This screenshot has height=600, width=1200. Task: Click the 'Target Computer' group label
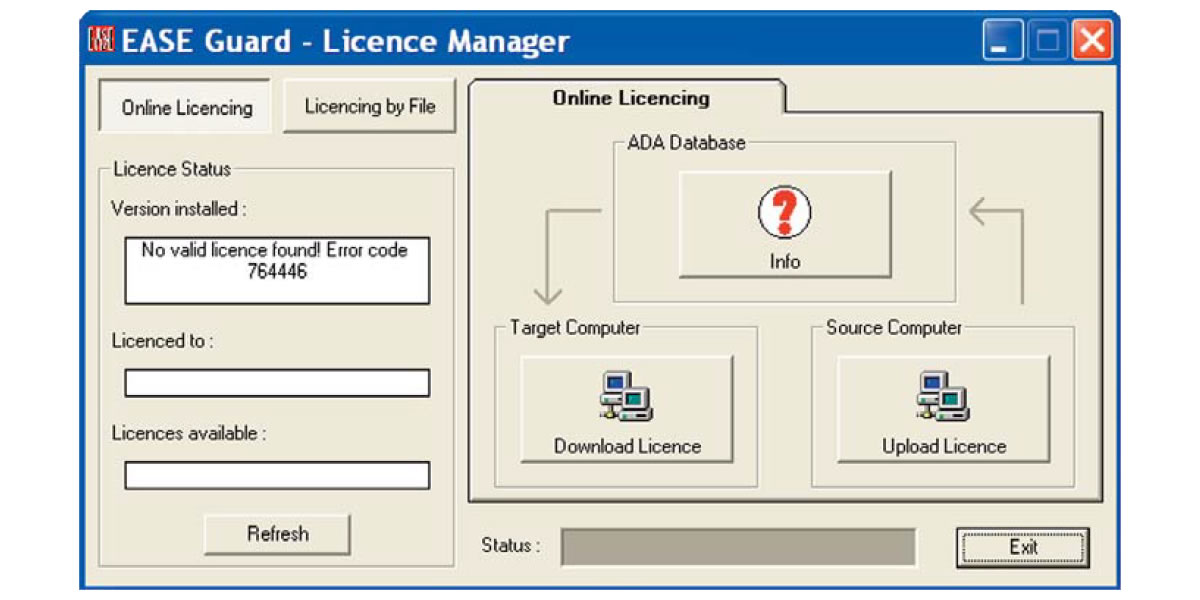pos(575,327)
